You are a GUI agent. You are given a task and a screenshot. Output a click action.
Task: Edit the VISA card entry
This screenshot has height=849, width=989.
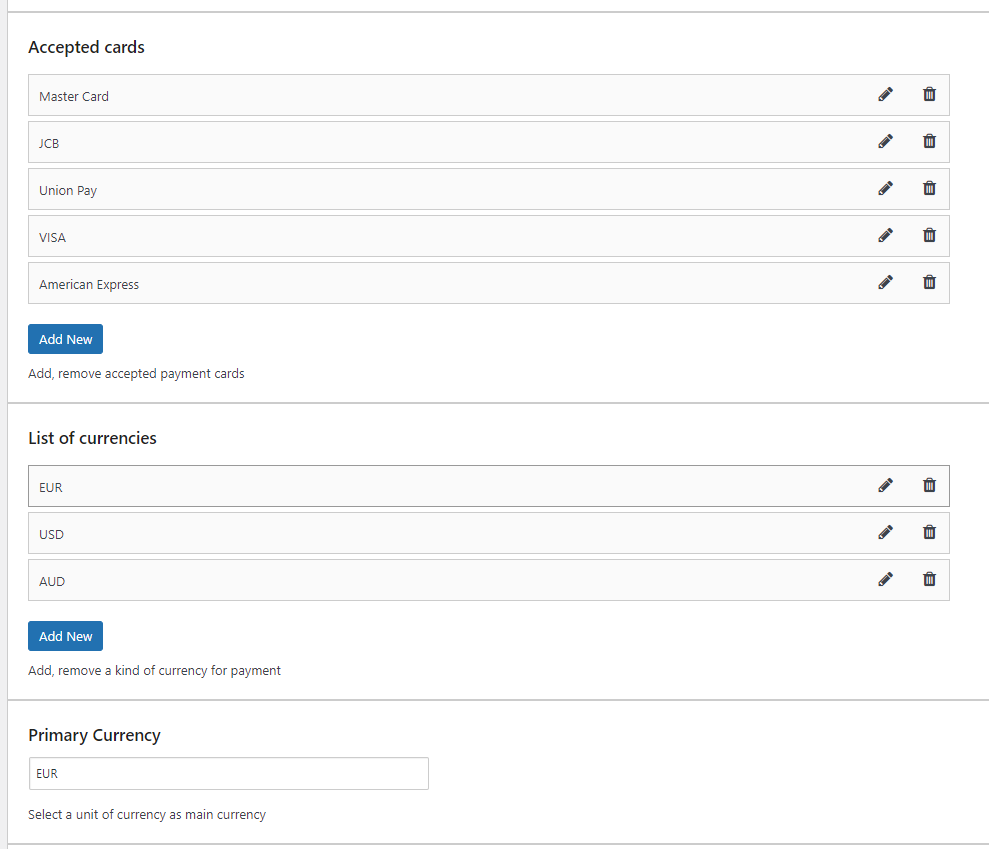[x=886, y=235]
